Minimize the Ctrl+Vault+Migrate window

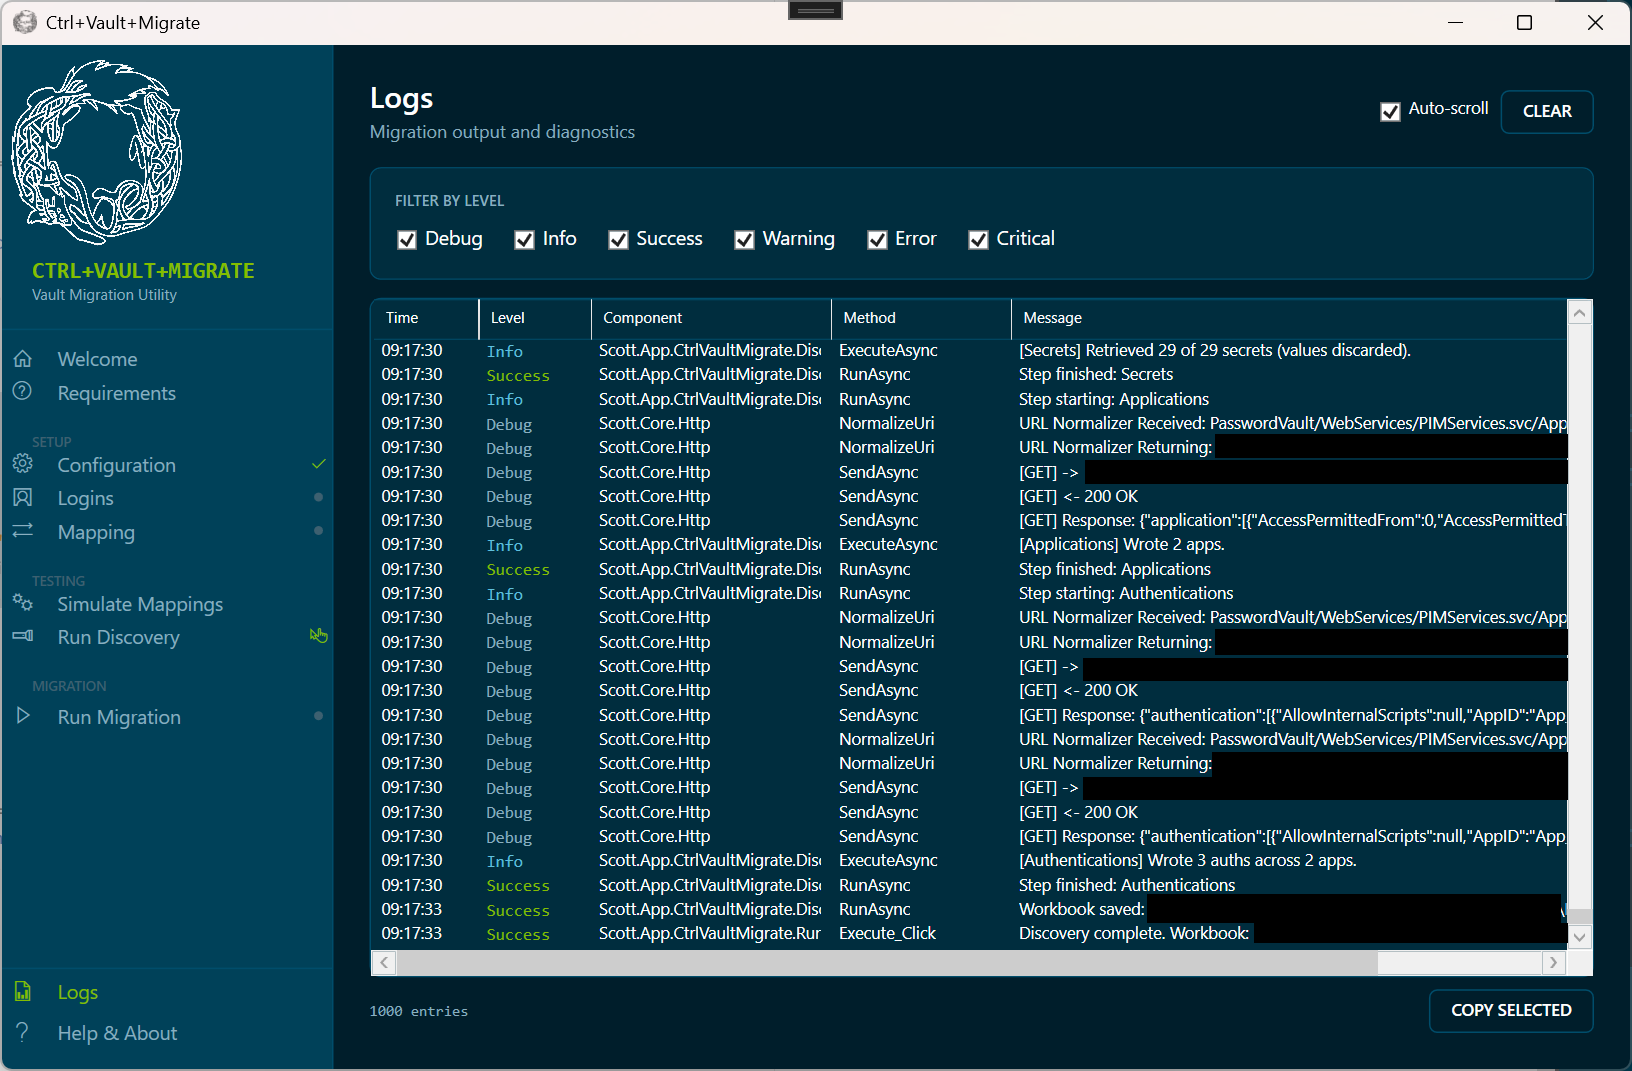[1455, 22]
